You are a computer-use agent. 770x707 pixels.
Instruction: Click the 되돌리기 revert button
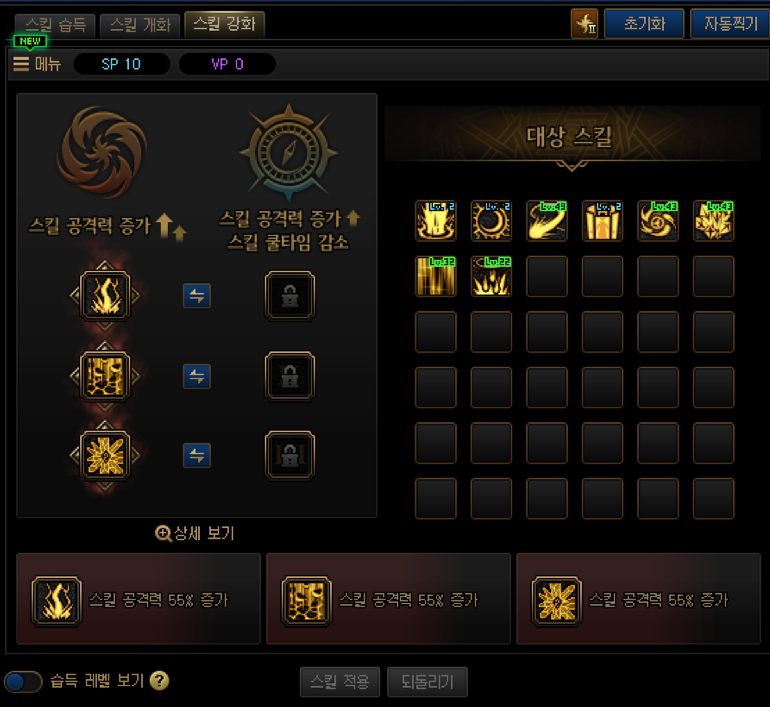pyautogui.click(x=427, y=682)
